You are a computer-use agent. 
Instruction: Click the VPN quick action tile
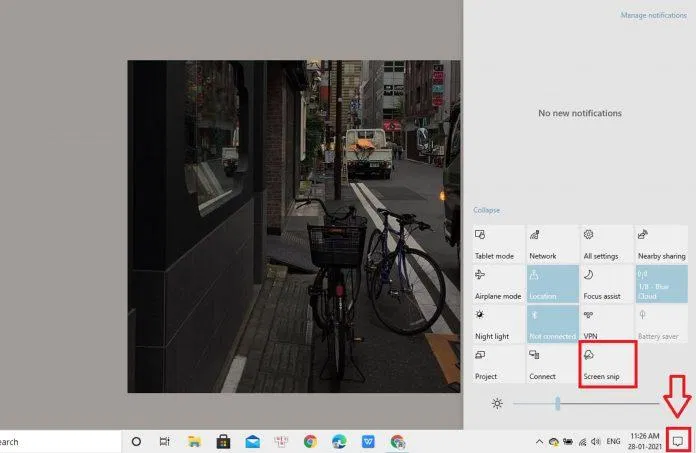pos(607,324)
